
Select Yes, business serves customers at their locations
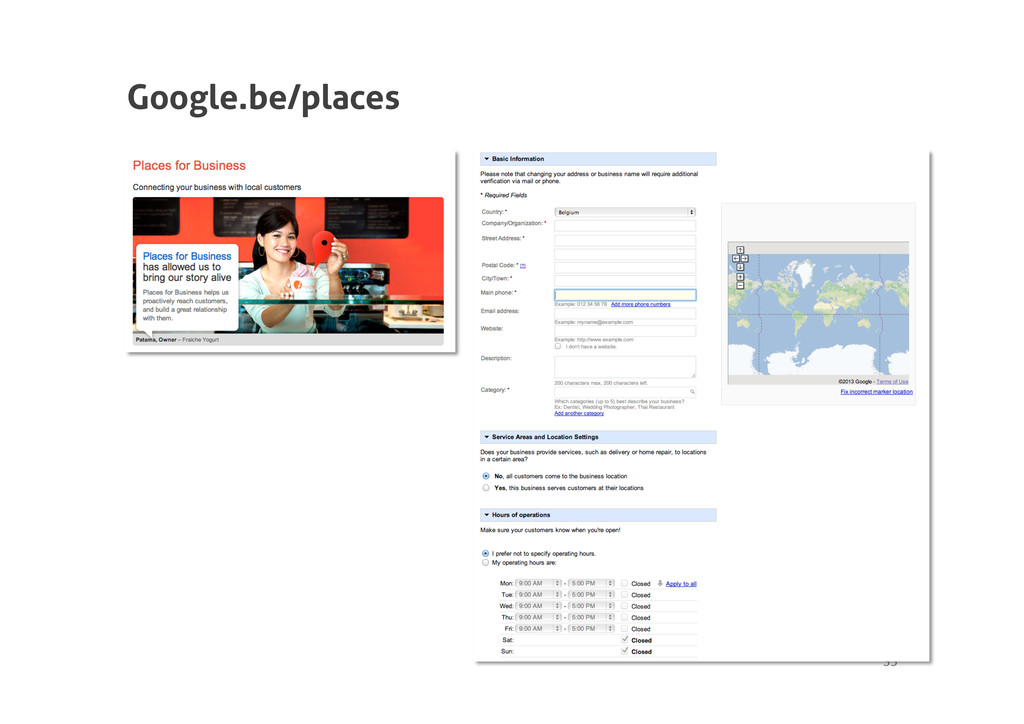486,488
